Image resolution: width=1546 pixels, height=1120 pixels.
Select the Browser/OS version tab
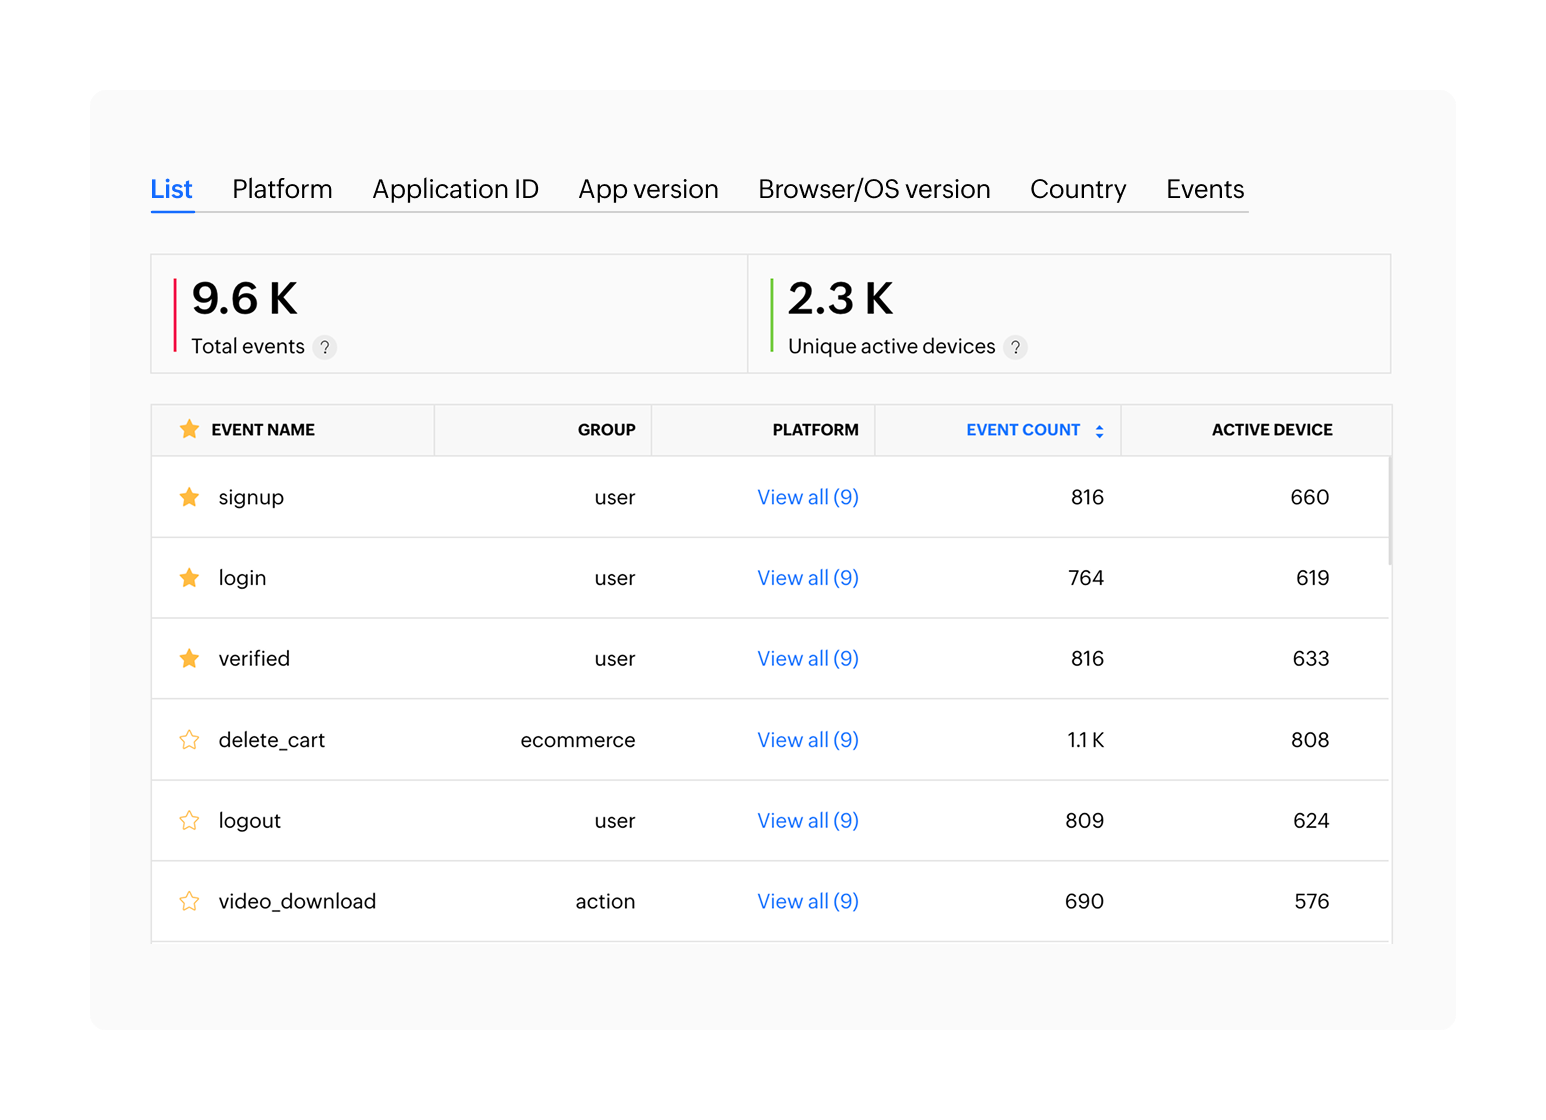(x=874, y=189)
